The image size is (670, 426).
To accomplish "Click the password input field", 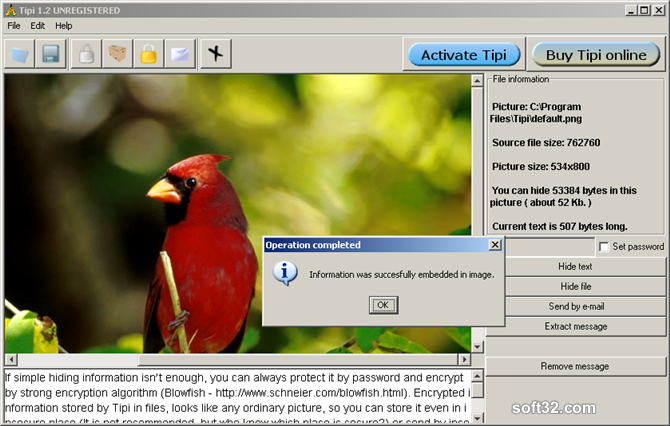I will 550,247.
